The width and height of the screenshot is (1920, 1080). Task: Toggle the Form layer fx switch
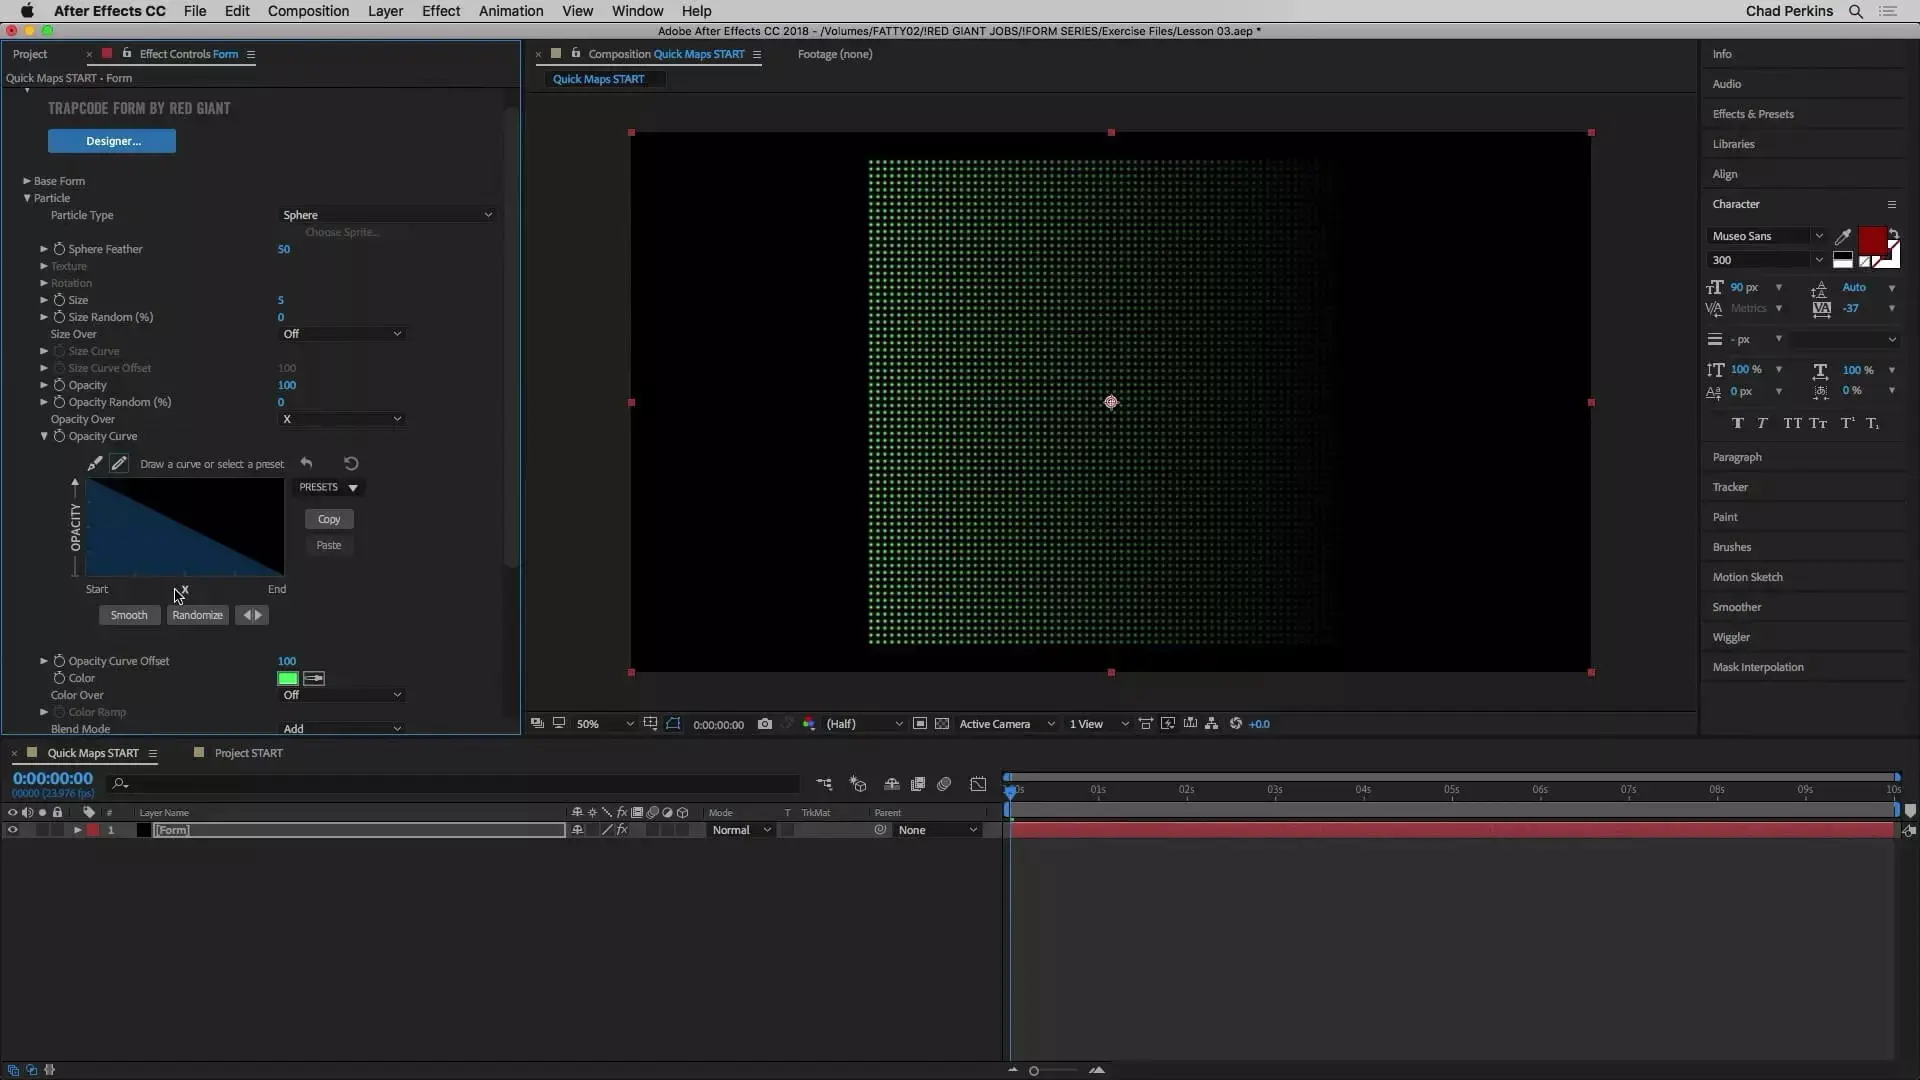[622, 830]
